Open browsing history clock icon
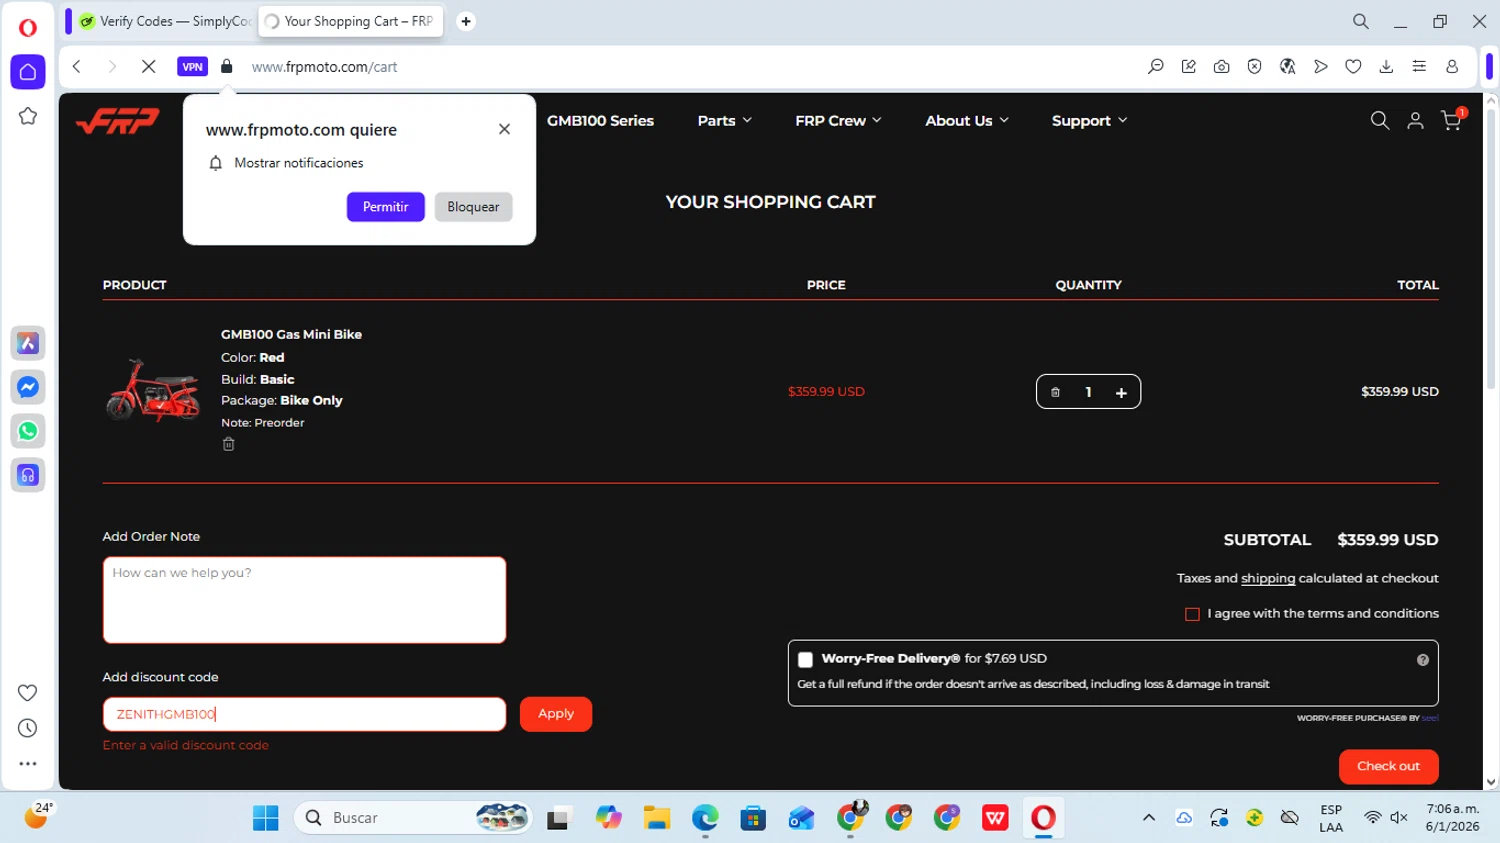 28,728
